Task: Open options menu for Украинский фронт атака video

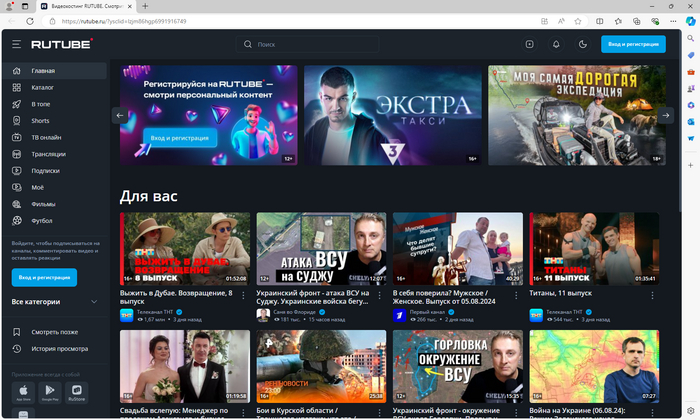Action: (x=379, y=295)
